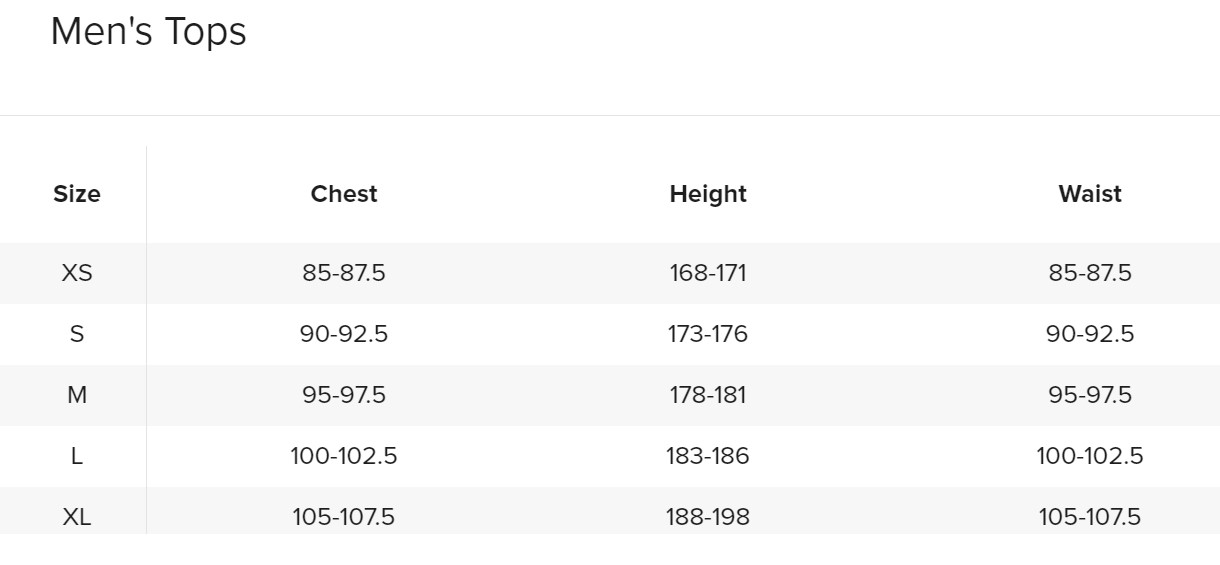Click the S height value 173-176
This screenshot has width=1220, height=565.
click(x=708, y=334)
